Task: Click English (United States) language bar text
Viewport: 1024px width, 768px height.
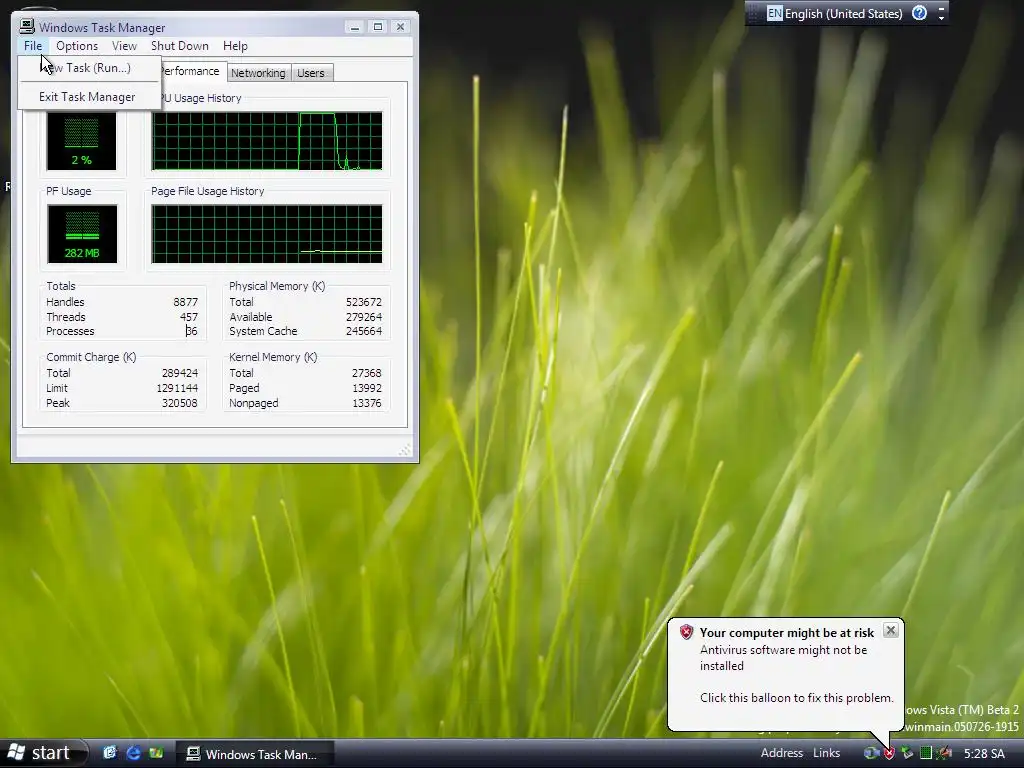Action: point(843,13)
